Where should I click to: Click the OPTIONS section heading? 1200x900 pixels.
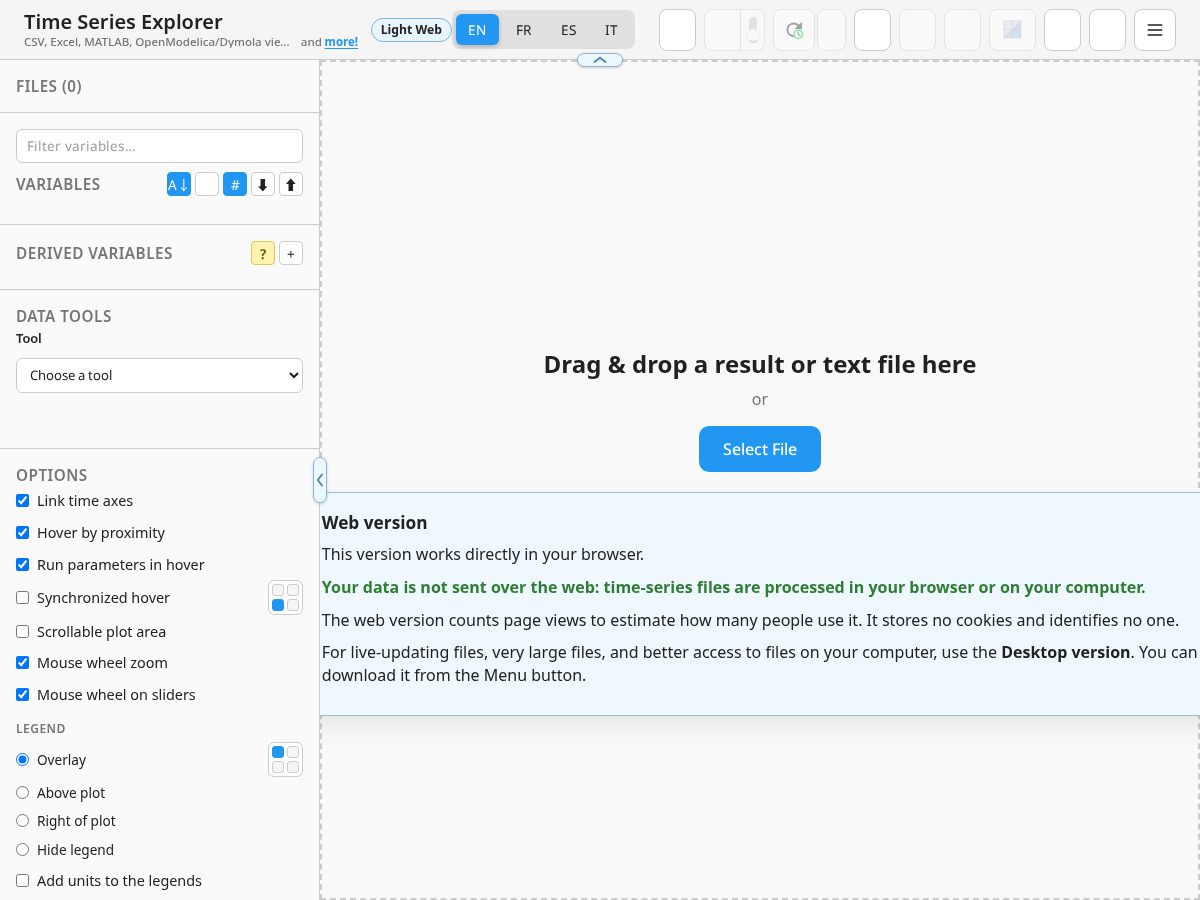(x=52, y=475)
